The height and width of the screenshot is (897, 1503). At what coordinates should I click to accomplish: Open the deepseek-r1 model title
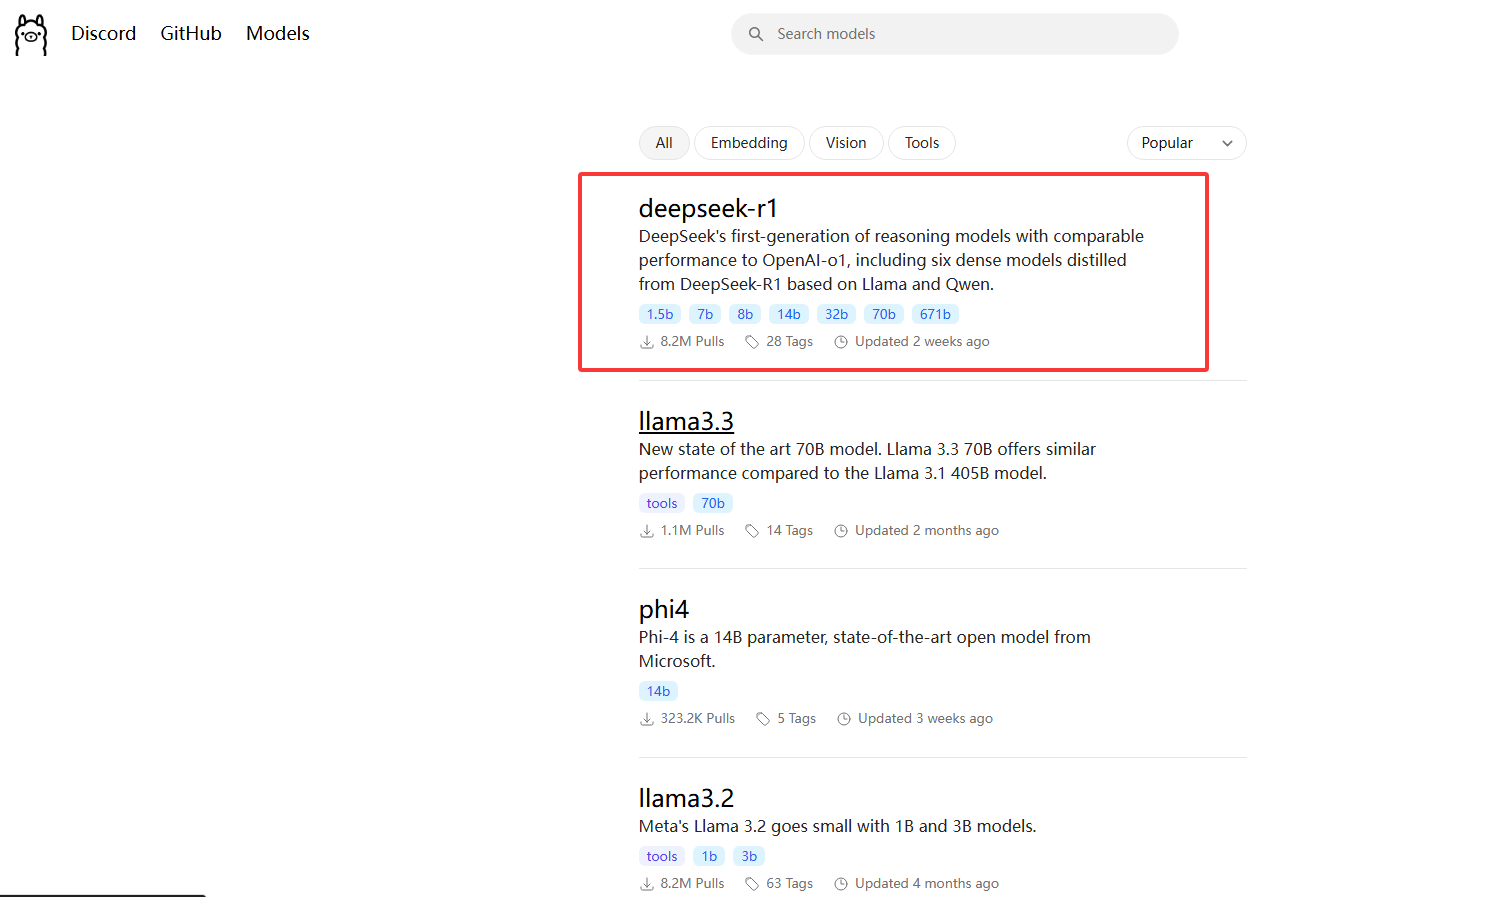pyautogui.click(x=708, y=208)
